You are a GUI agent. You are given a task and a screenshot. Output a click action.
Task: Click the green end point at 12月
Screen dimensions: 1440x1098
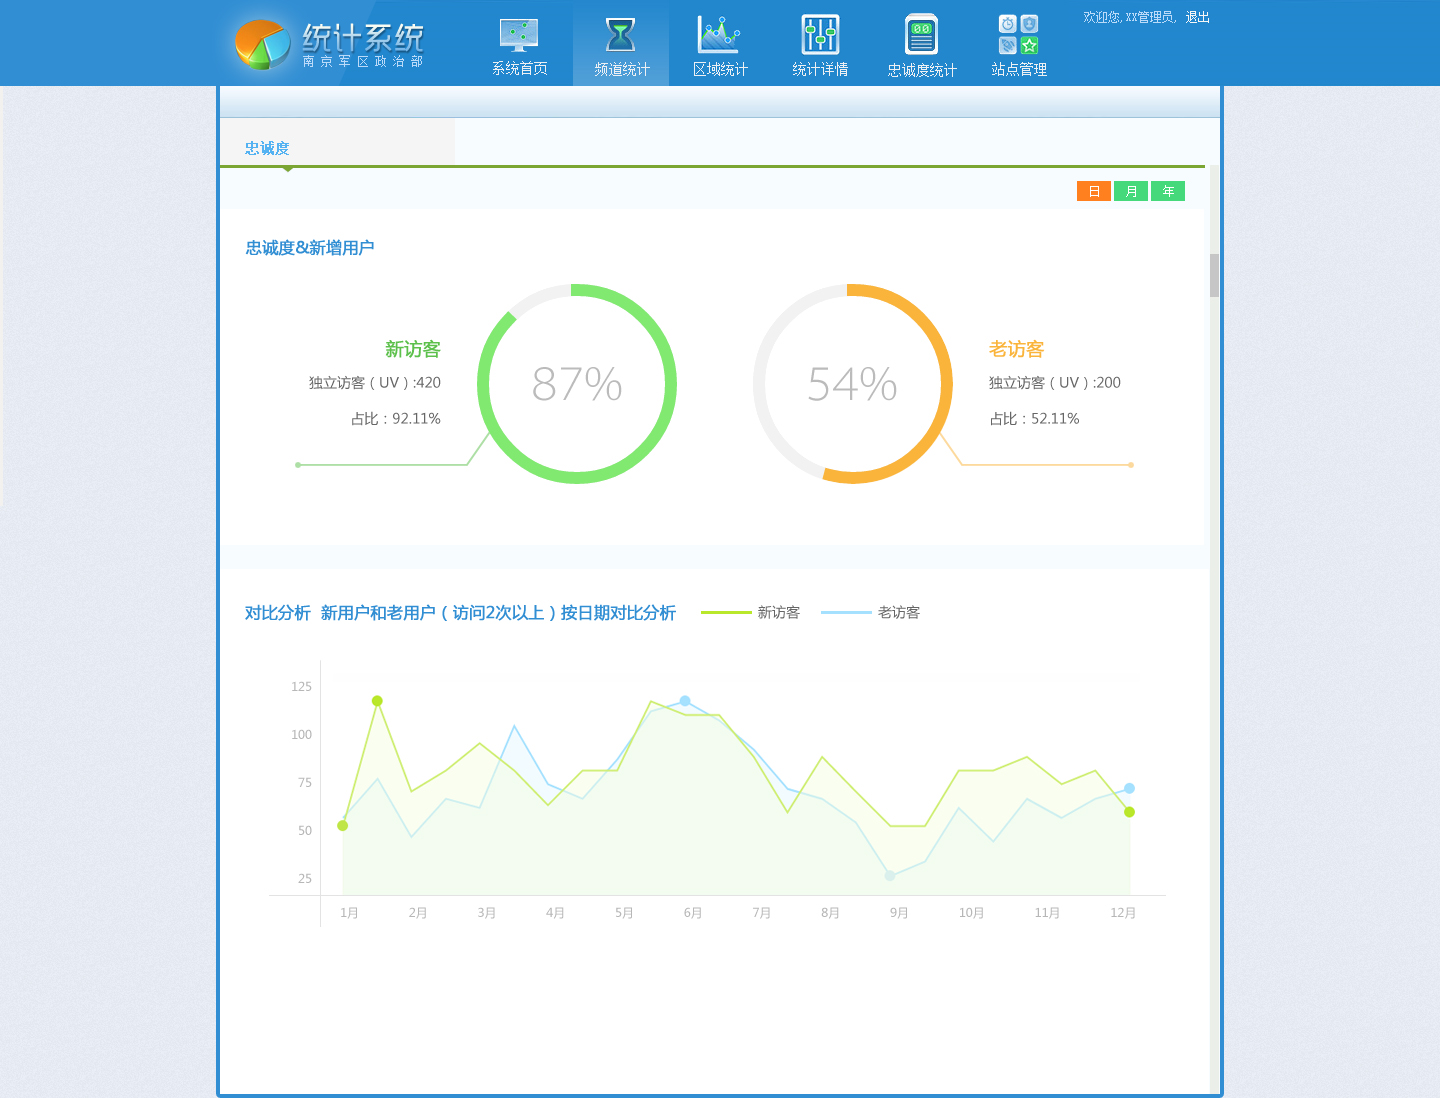tap(1130, 812)
